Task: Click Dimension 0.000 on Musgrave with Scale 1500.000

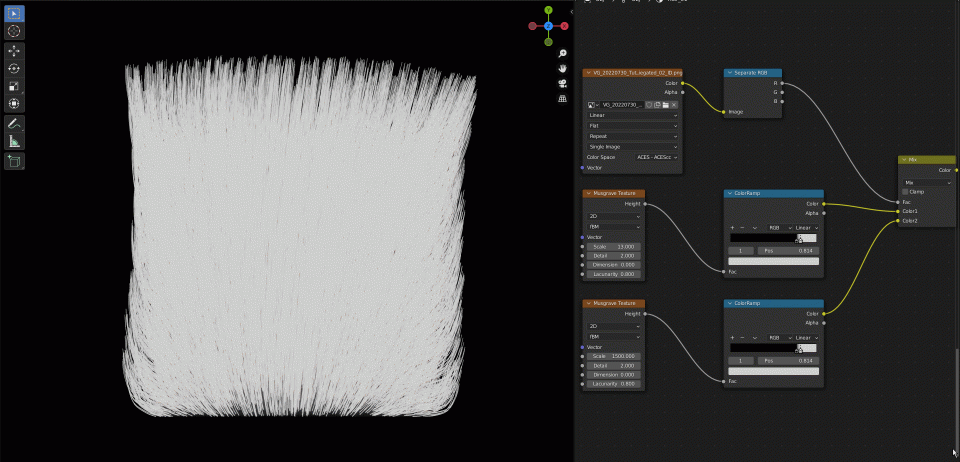Action: [613, 374]
